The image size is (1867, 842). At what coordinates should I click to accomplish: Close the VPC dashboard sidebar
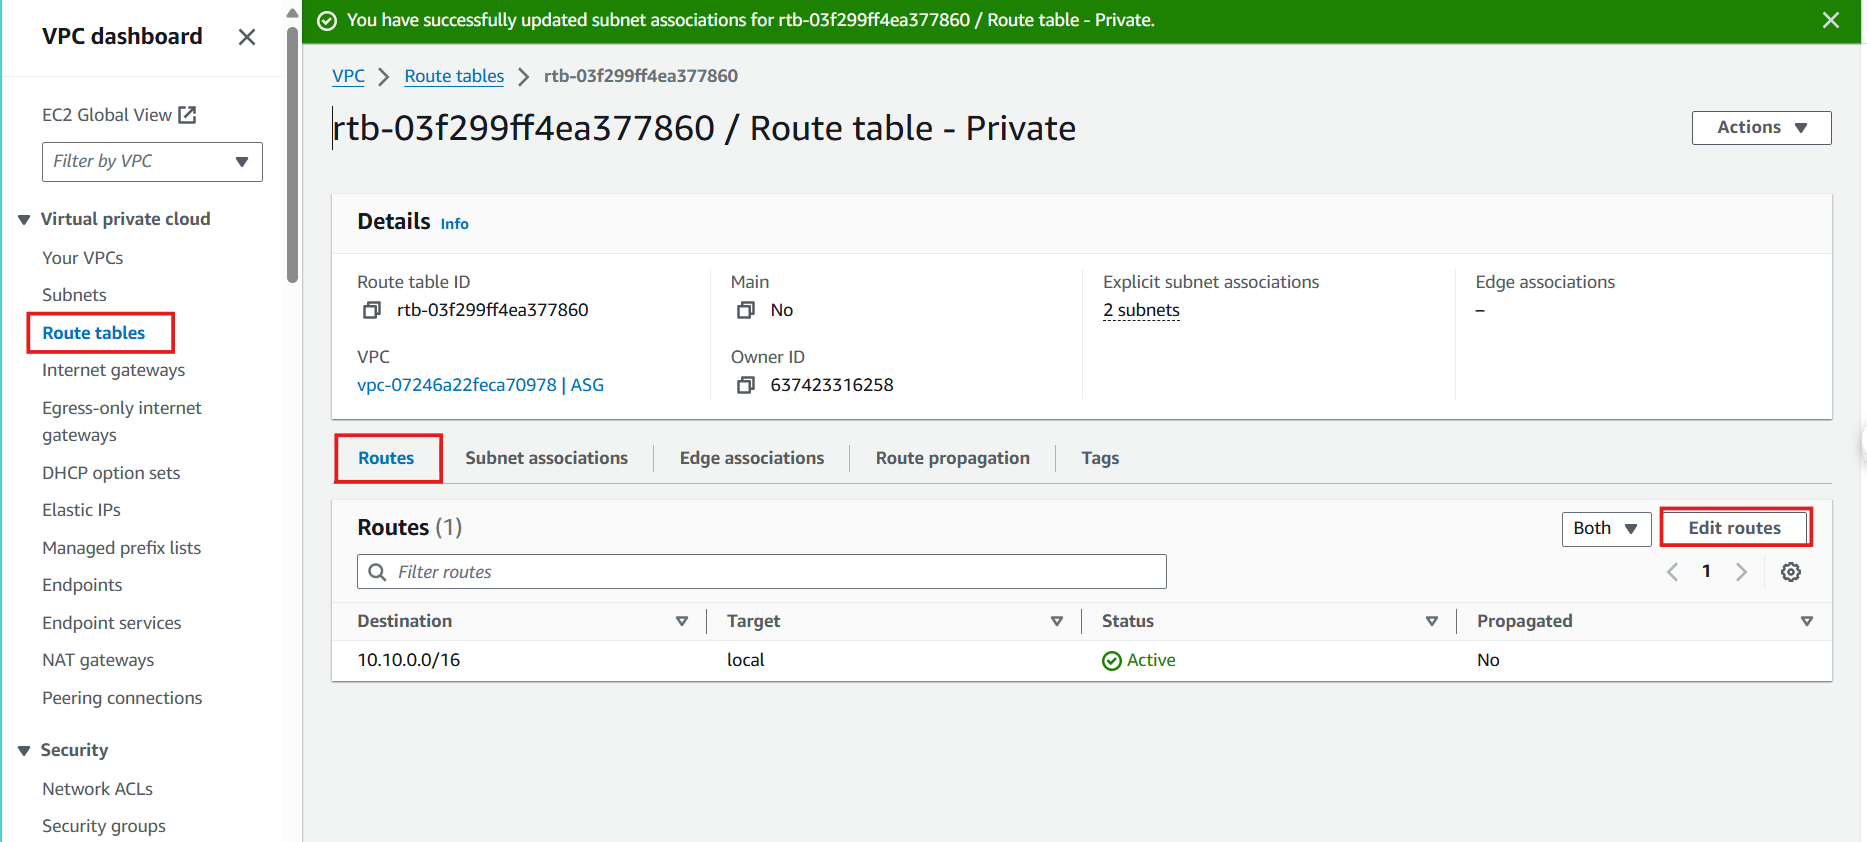coord(247,37)
